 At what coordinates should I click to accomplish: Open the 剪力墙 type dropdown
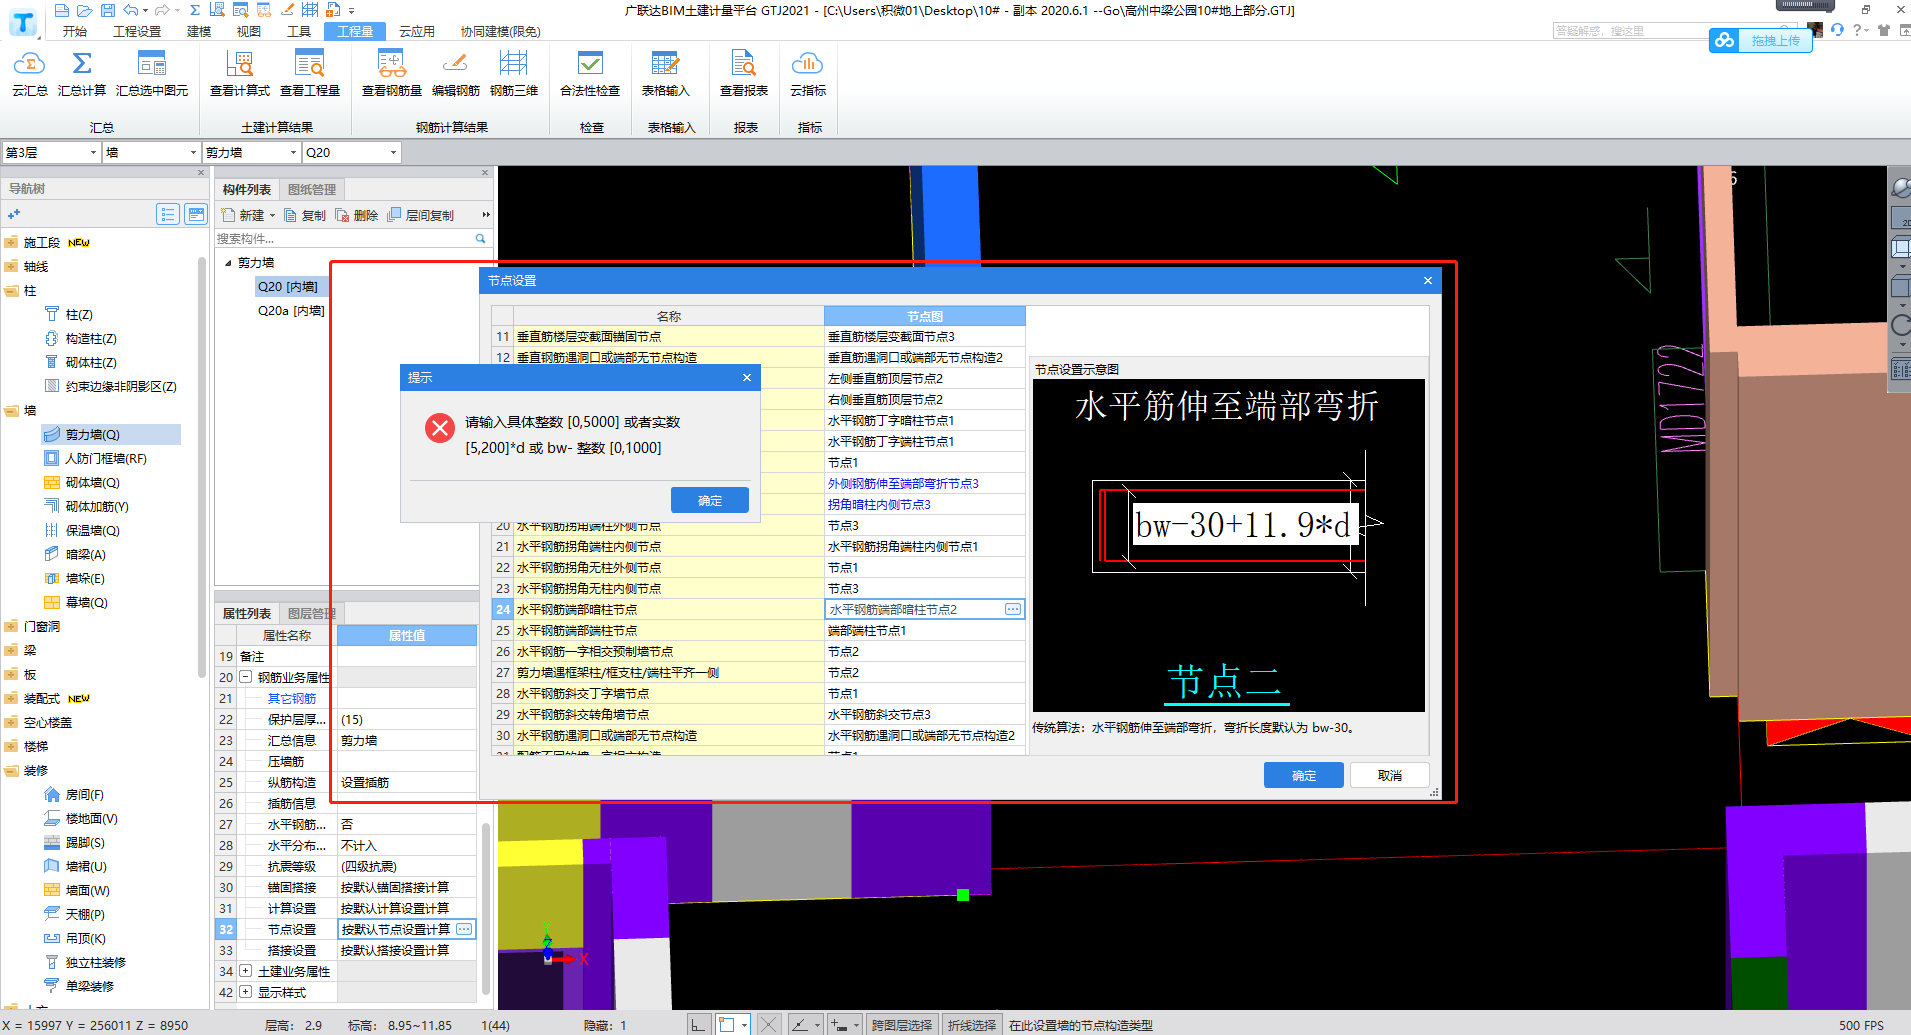[294, 152]
